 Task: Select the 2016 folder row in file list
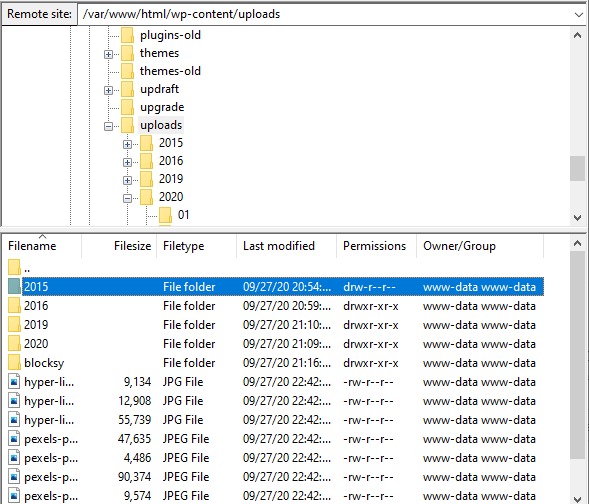pyautogui.click(x=276, y=306)
